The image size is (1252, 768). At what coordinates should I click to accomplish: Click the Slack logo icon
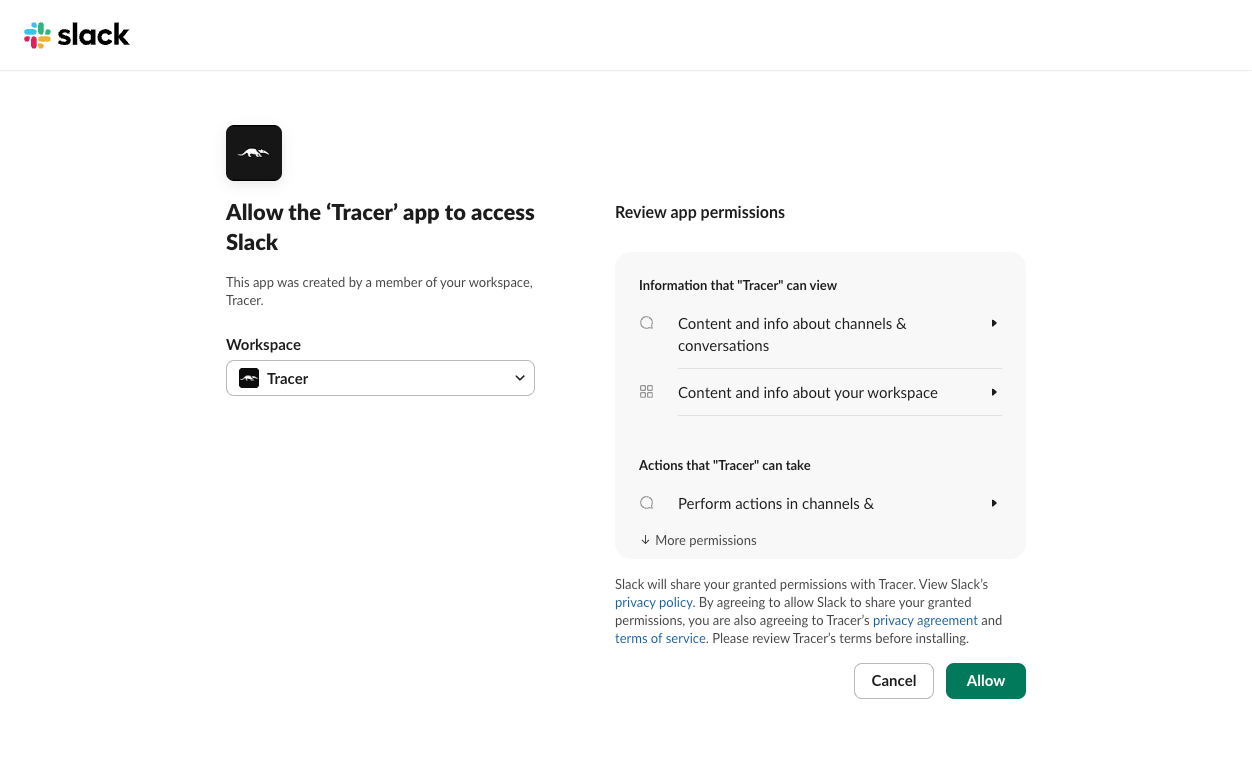click(37, 35)
